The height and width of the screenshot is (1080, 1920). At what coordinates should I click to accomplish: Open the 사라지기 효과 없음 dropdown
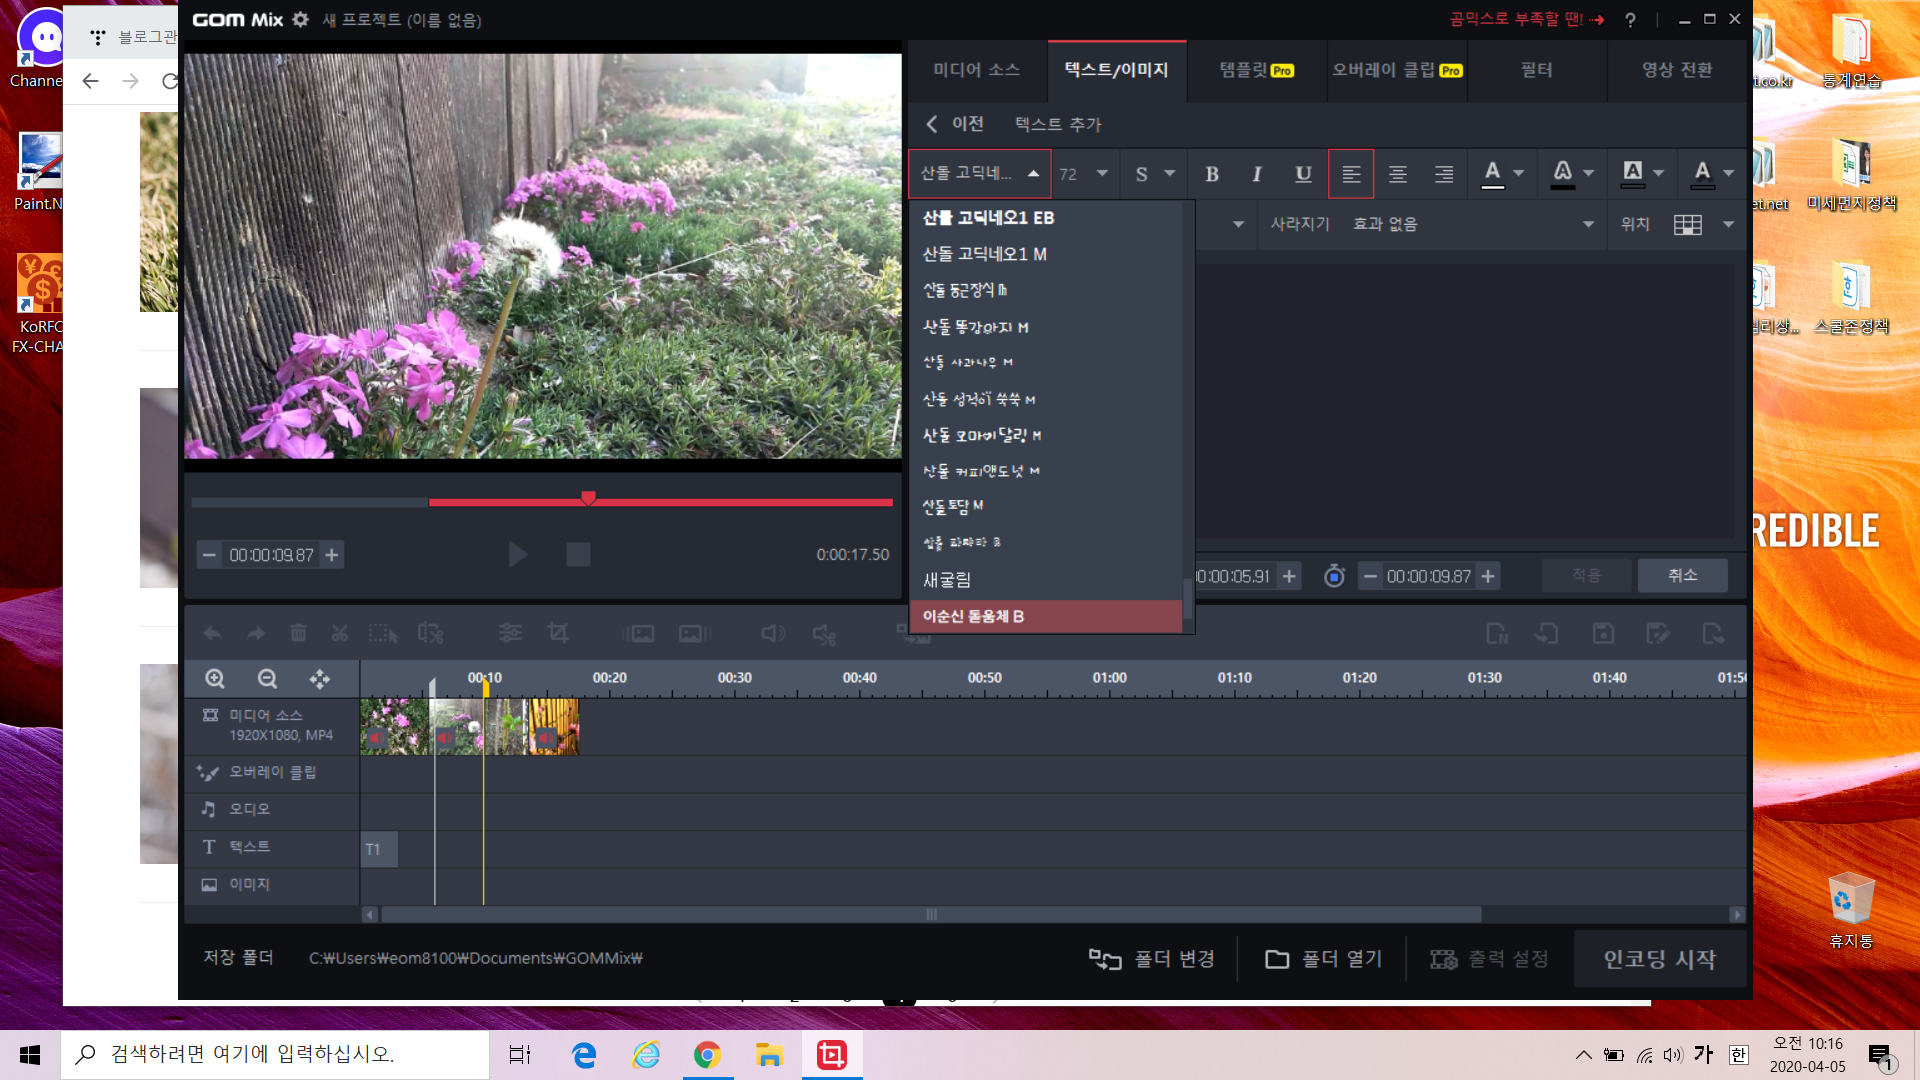pyautogui.click(x=1587, y=224)
